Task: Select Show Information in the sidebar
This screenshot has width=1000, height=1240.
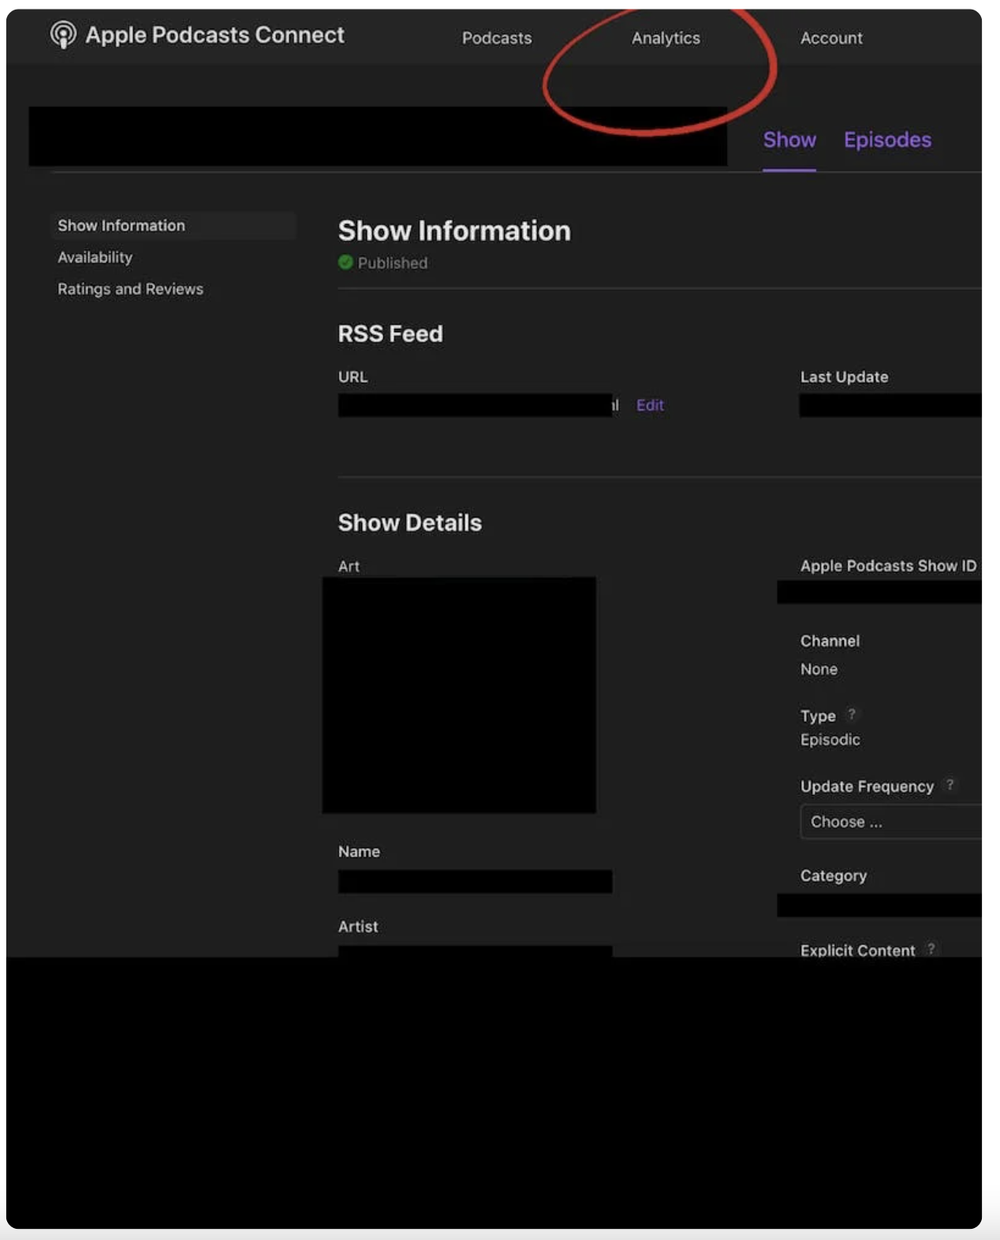Action: [172, 225]
